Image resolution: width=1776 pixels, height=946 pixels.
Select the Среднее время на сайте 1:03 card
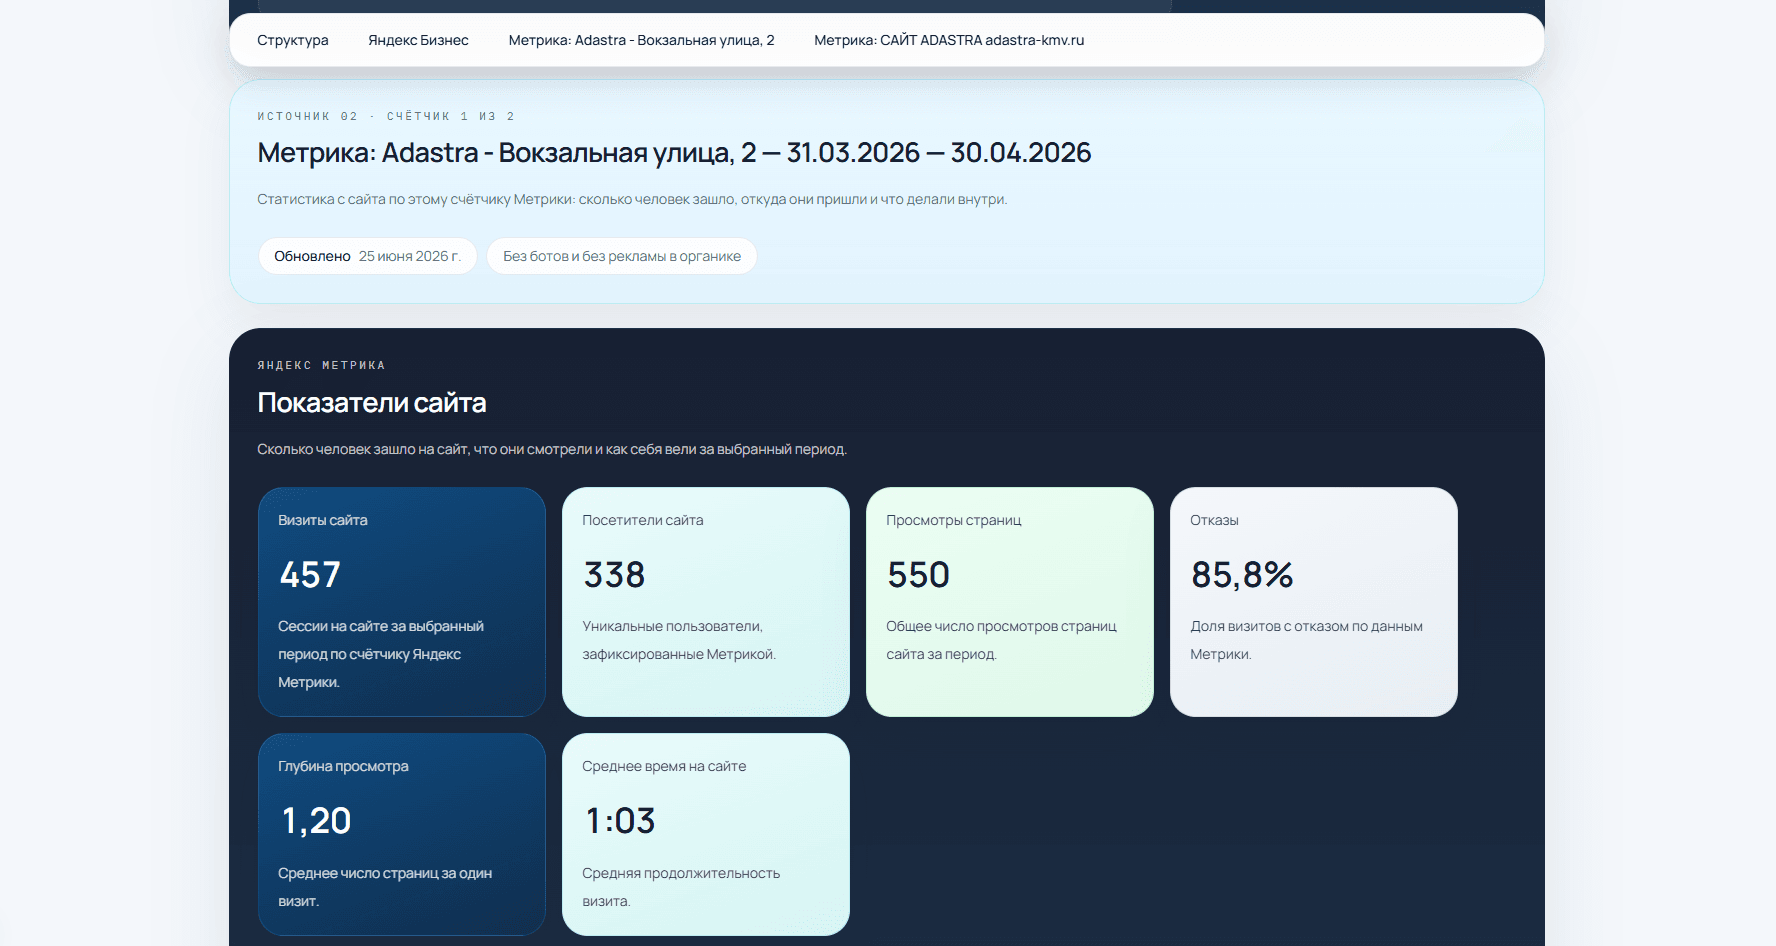pyautogui.click(x=706, y=834)
